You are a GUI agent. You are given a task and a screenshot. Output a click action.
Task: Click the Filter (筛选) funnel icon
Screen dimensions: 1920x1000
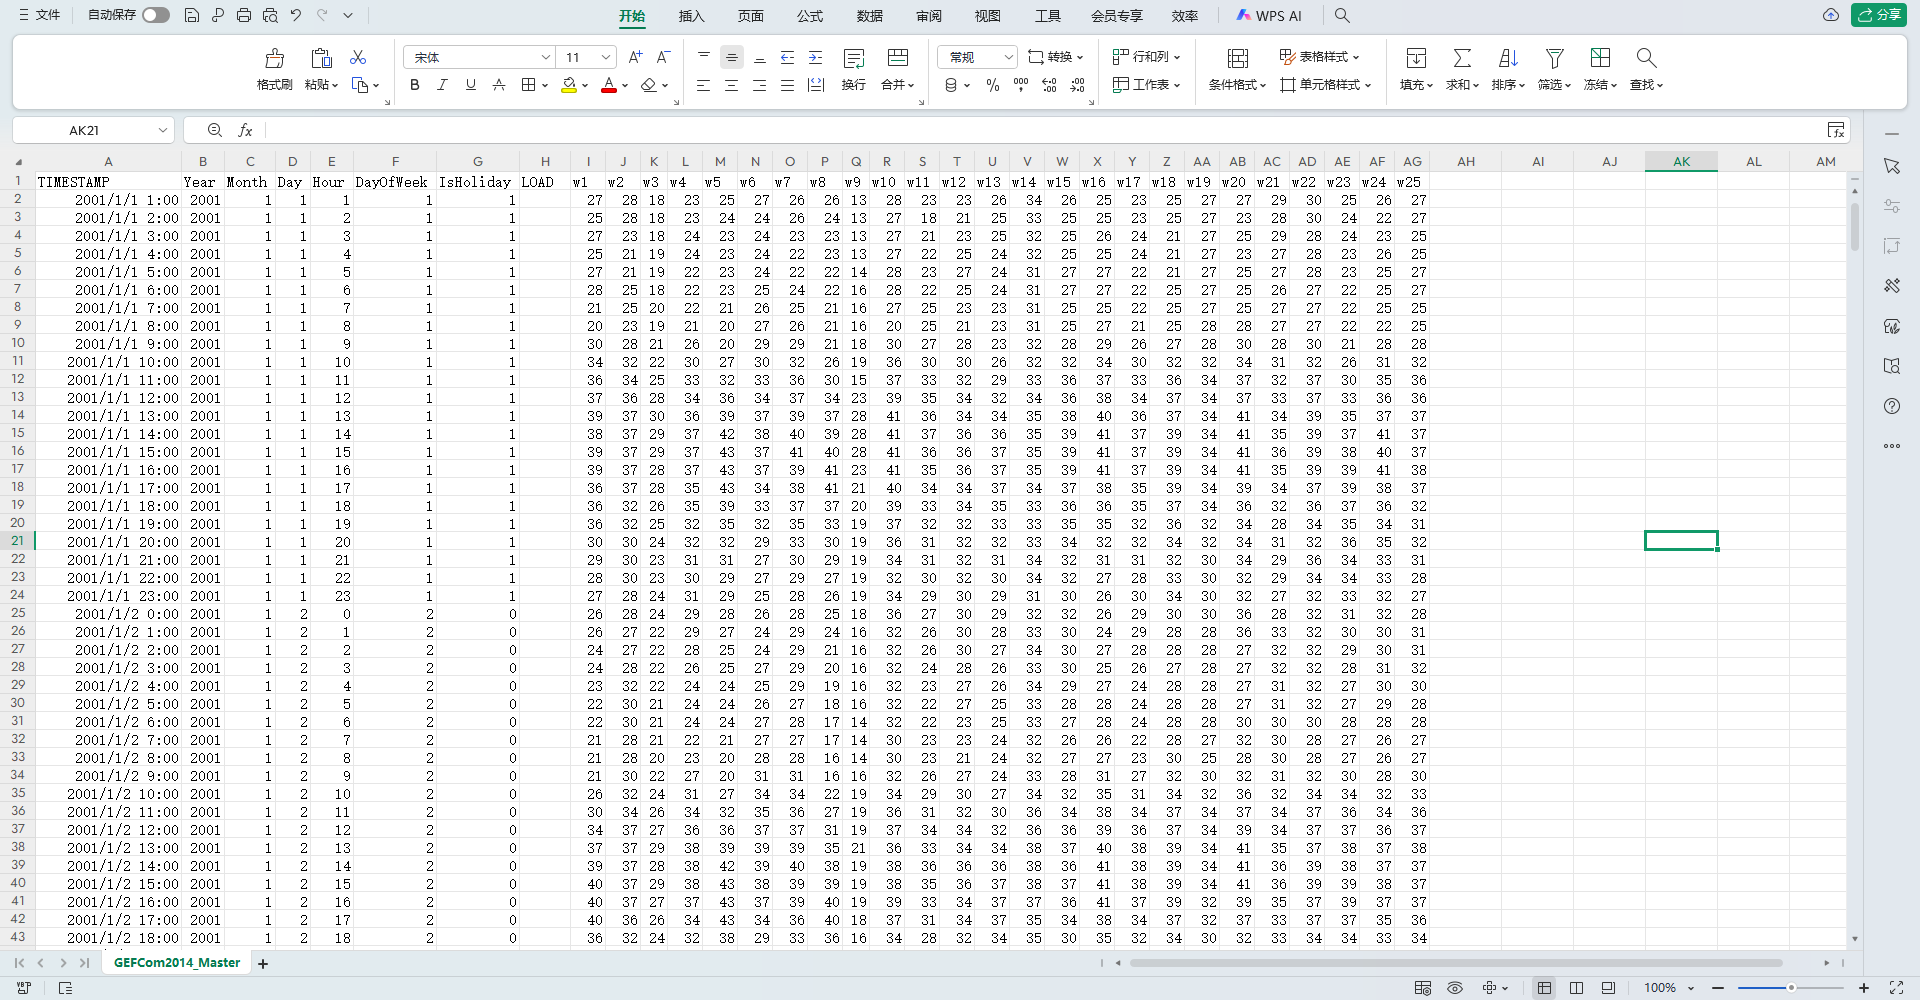1554,58
